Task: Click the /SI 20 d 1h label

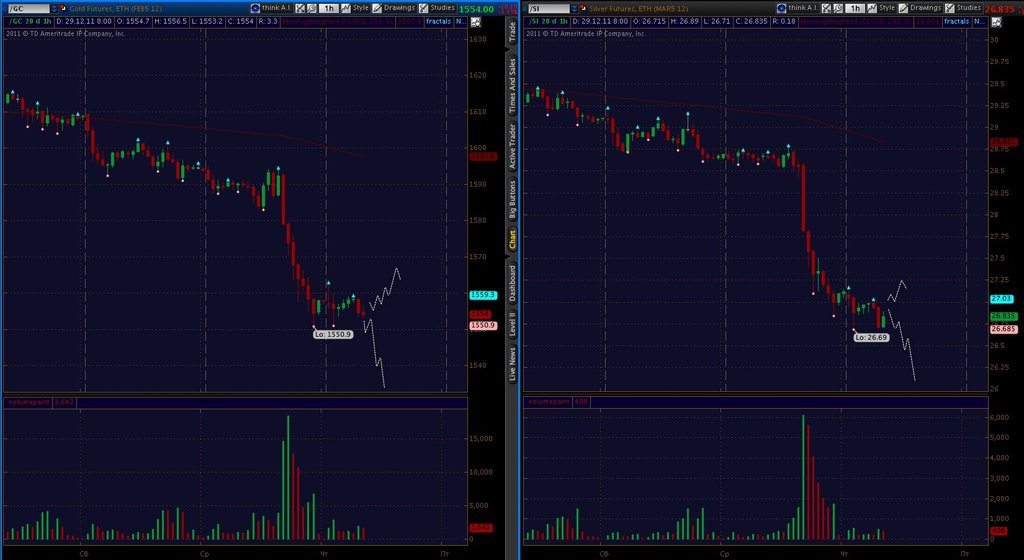Action: (547, 22)
